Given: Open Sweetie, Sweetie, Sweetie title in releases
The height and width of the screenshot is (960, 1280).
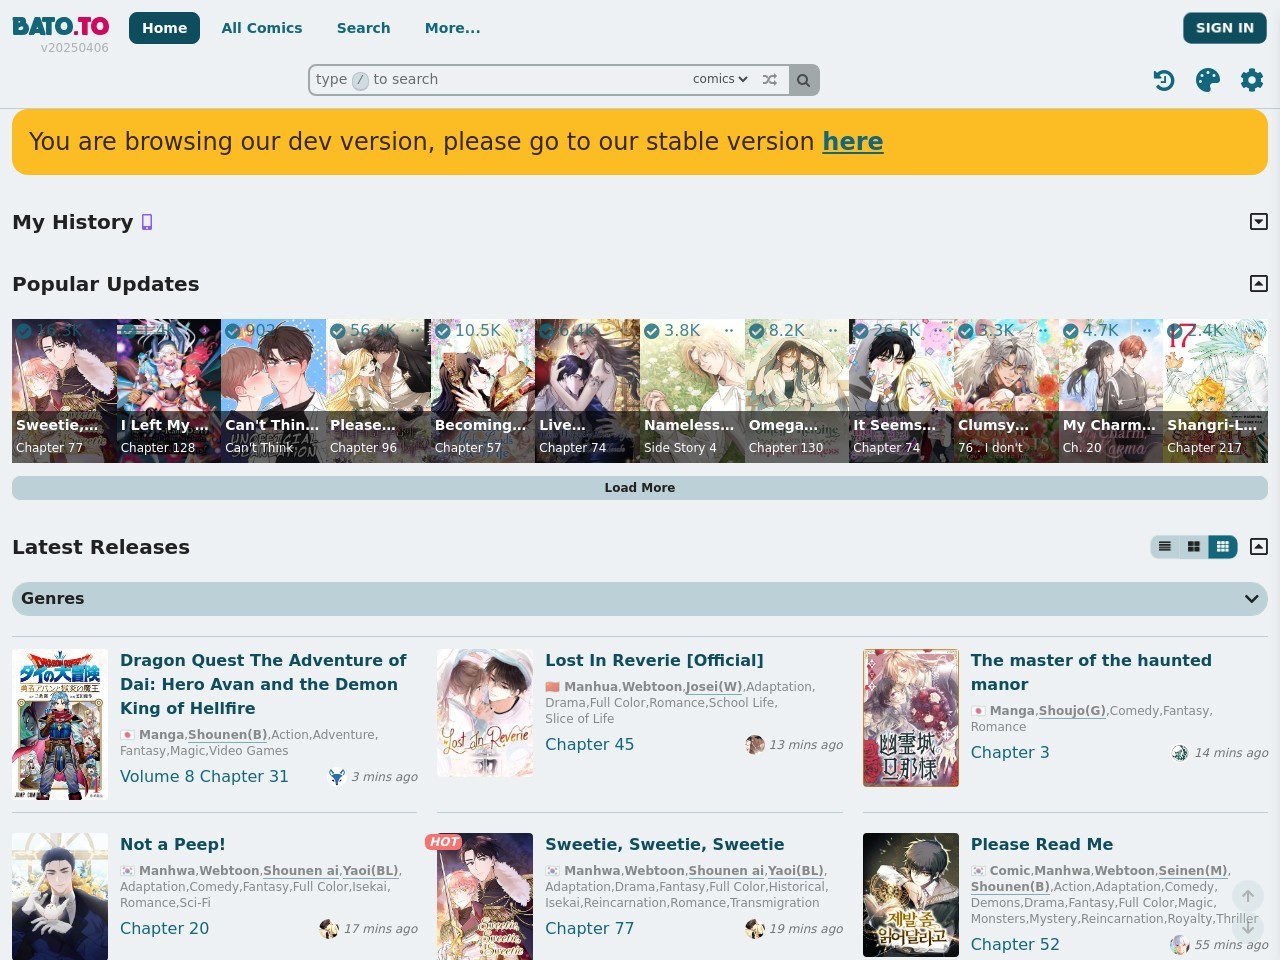Looking at the screenshot, I should pos(664,844).
